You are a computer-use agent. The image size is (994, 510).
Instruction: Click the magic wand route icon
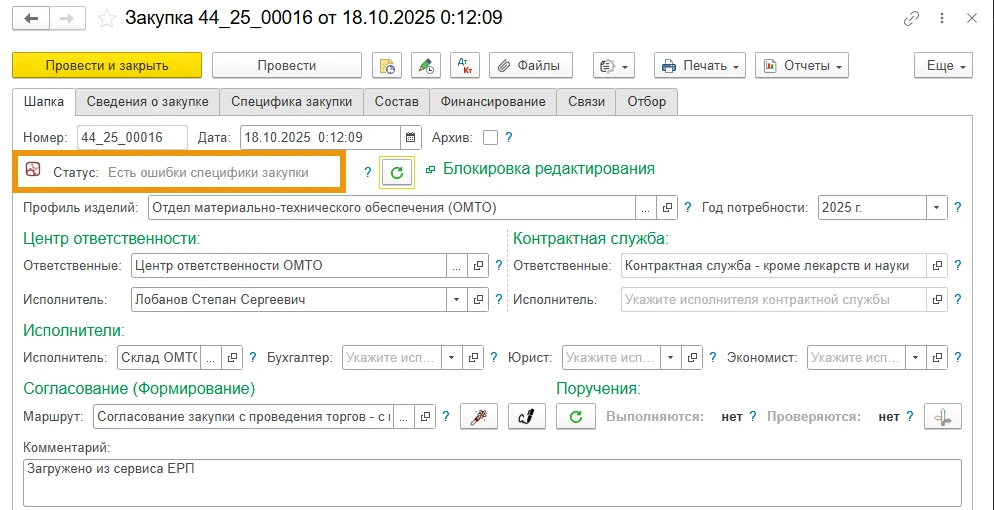pyautogui.click(x=479, y=416)
